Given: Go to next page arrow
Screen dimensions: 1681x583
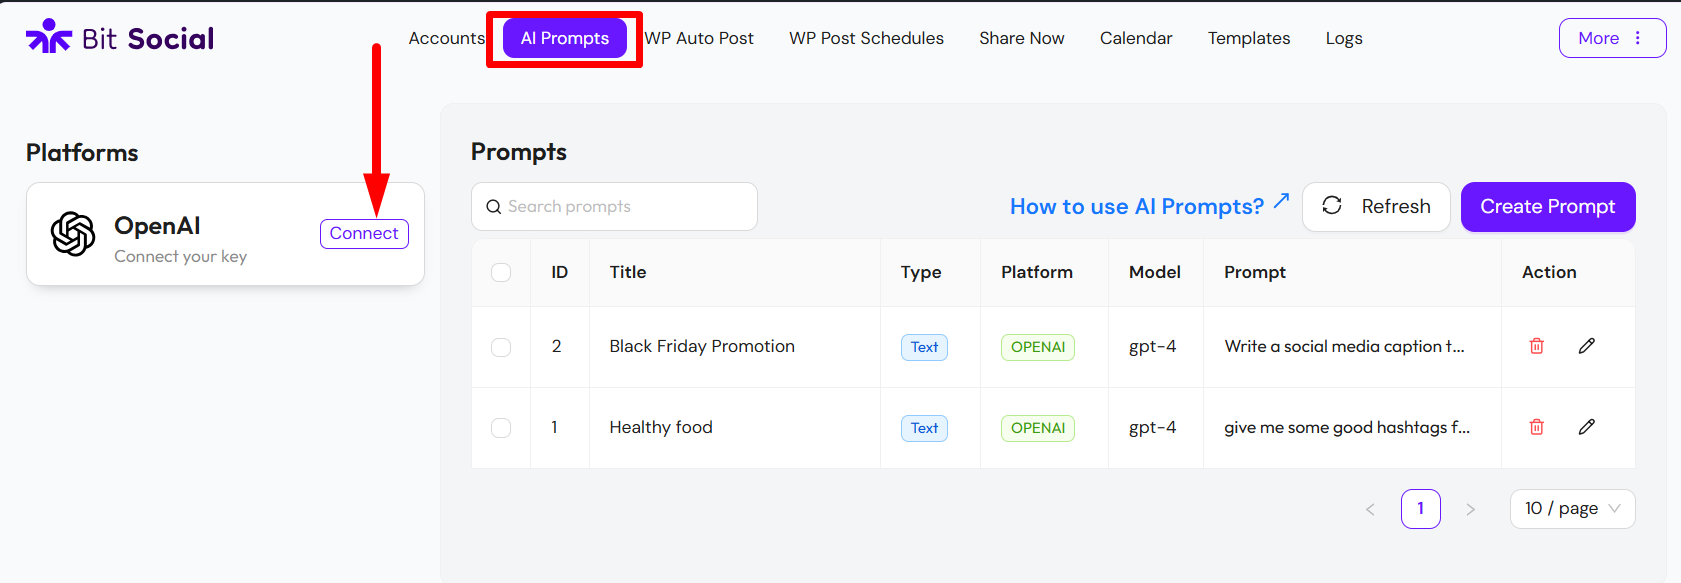Looking at the screenshot, I should (1470, 509).
